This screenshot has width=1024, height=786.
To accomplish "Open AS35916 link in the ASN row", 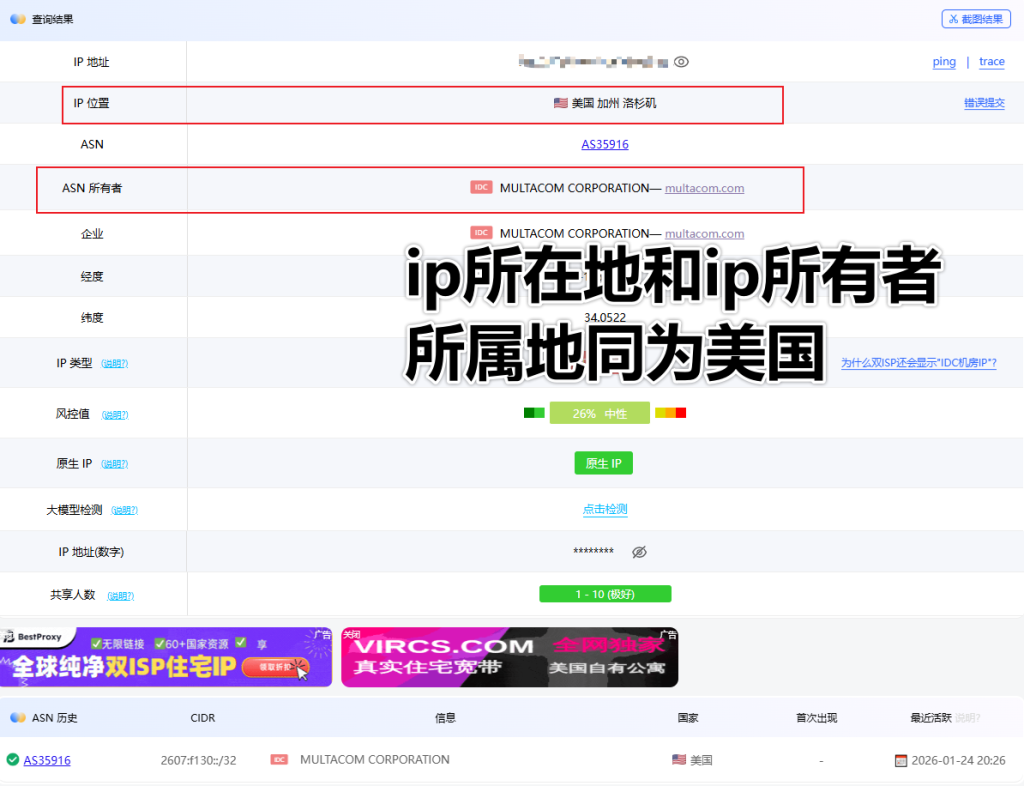I will click(x=605, y=145).
